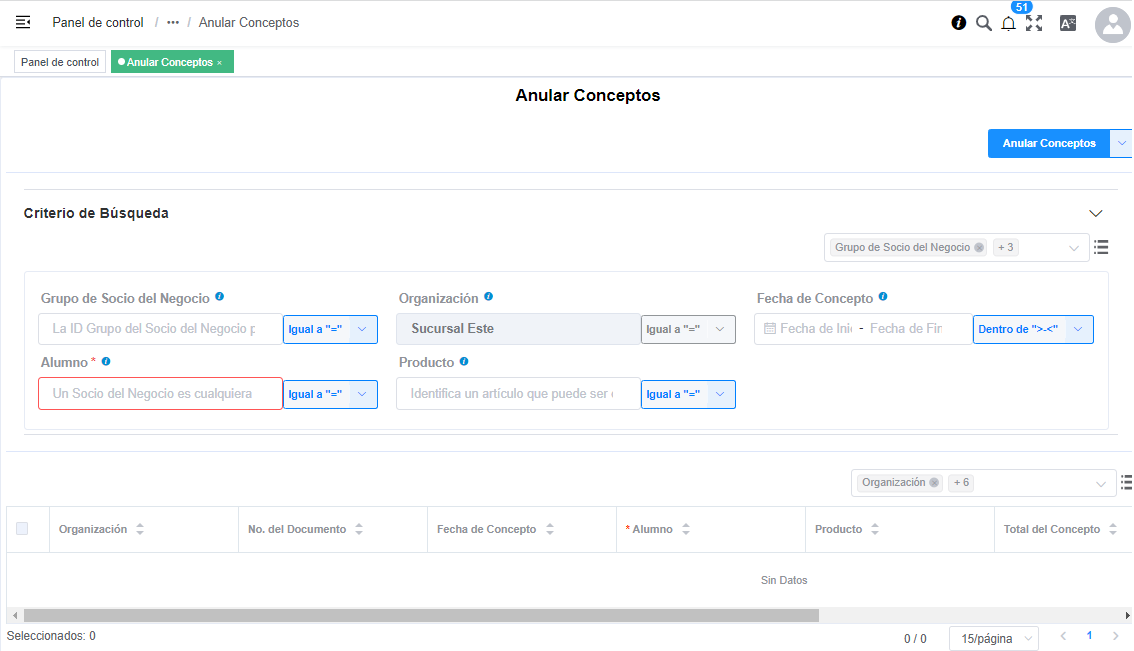Toggle the sidebar menu hamburger icon

pyautogui.click(x=23, y=22)
